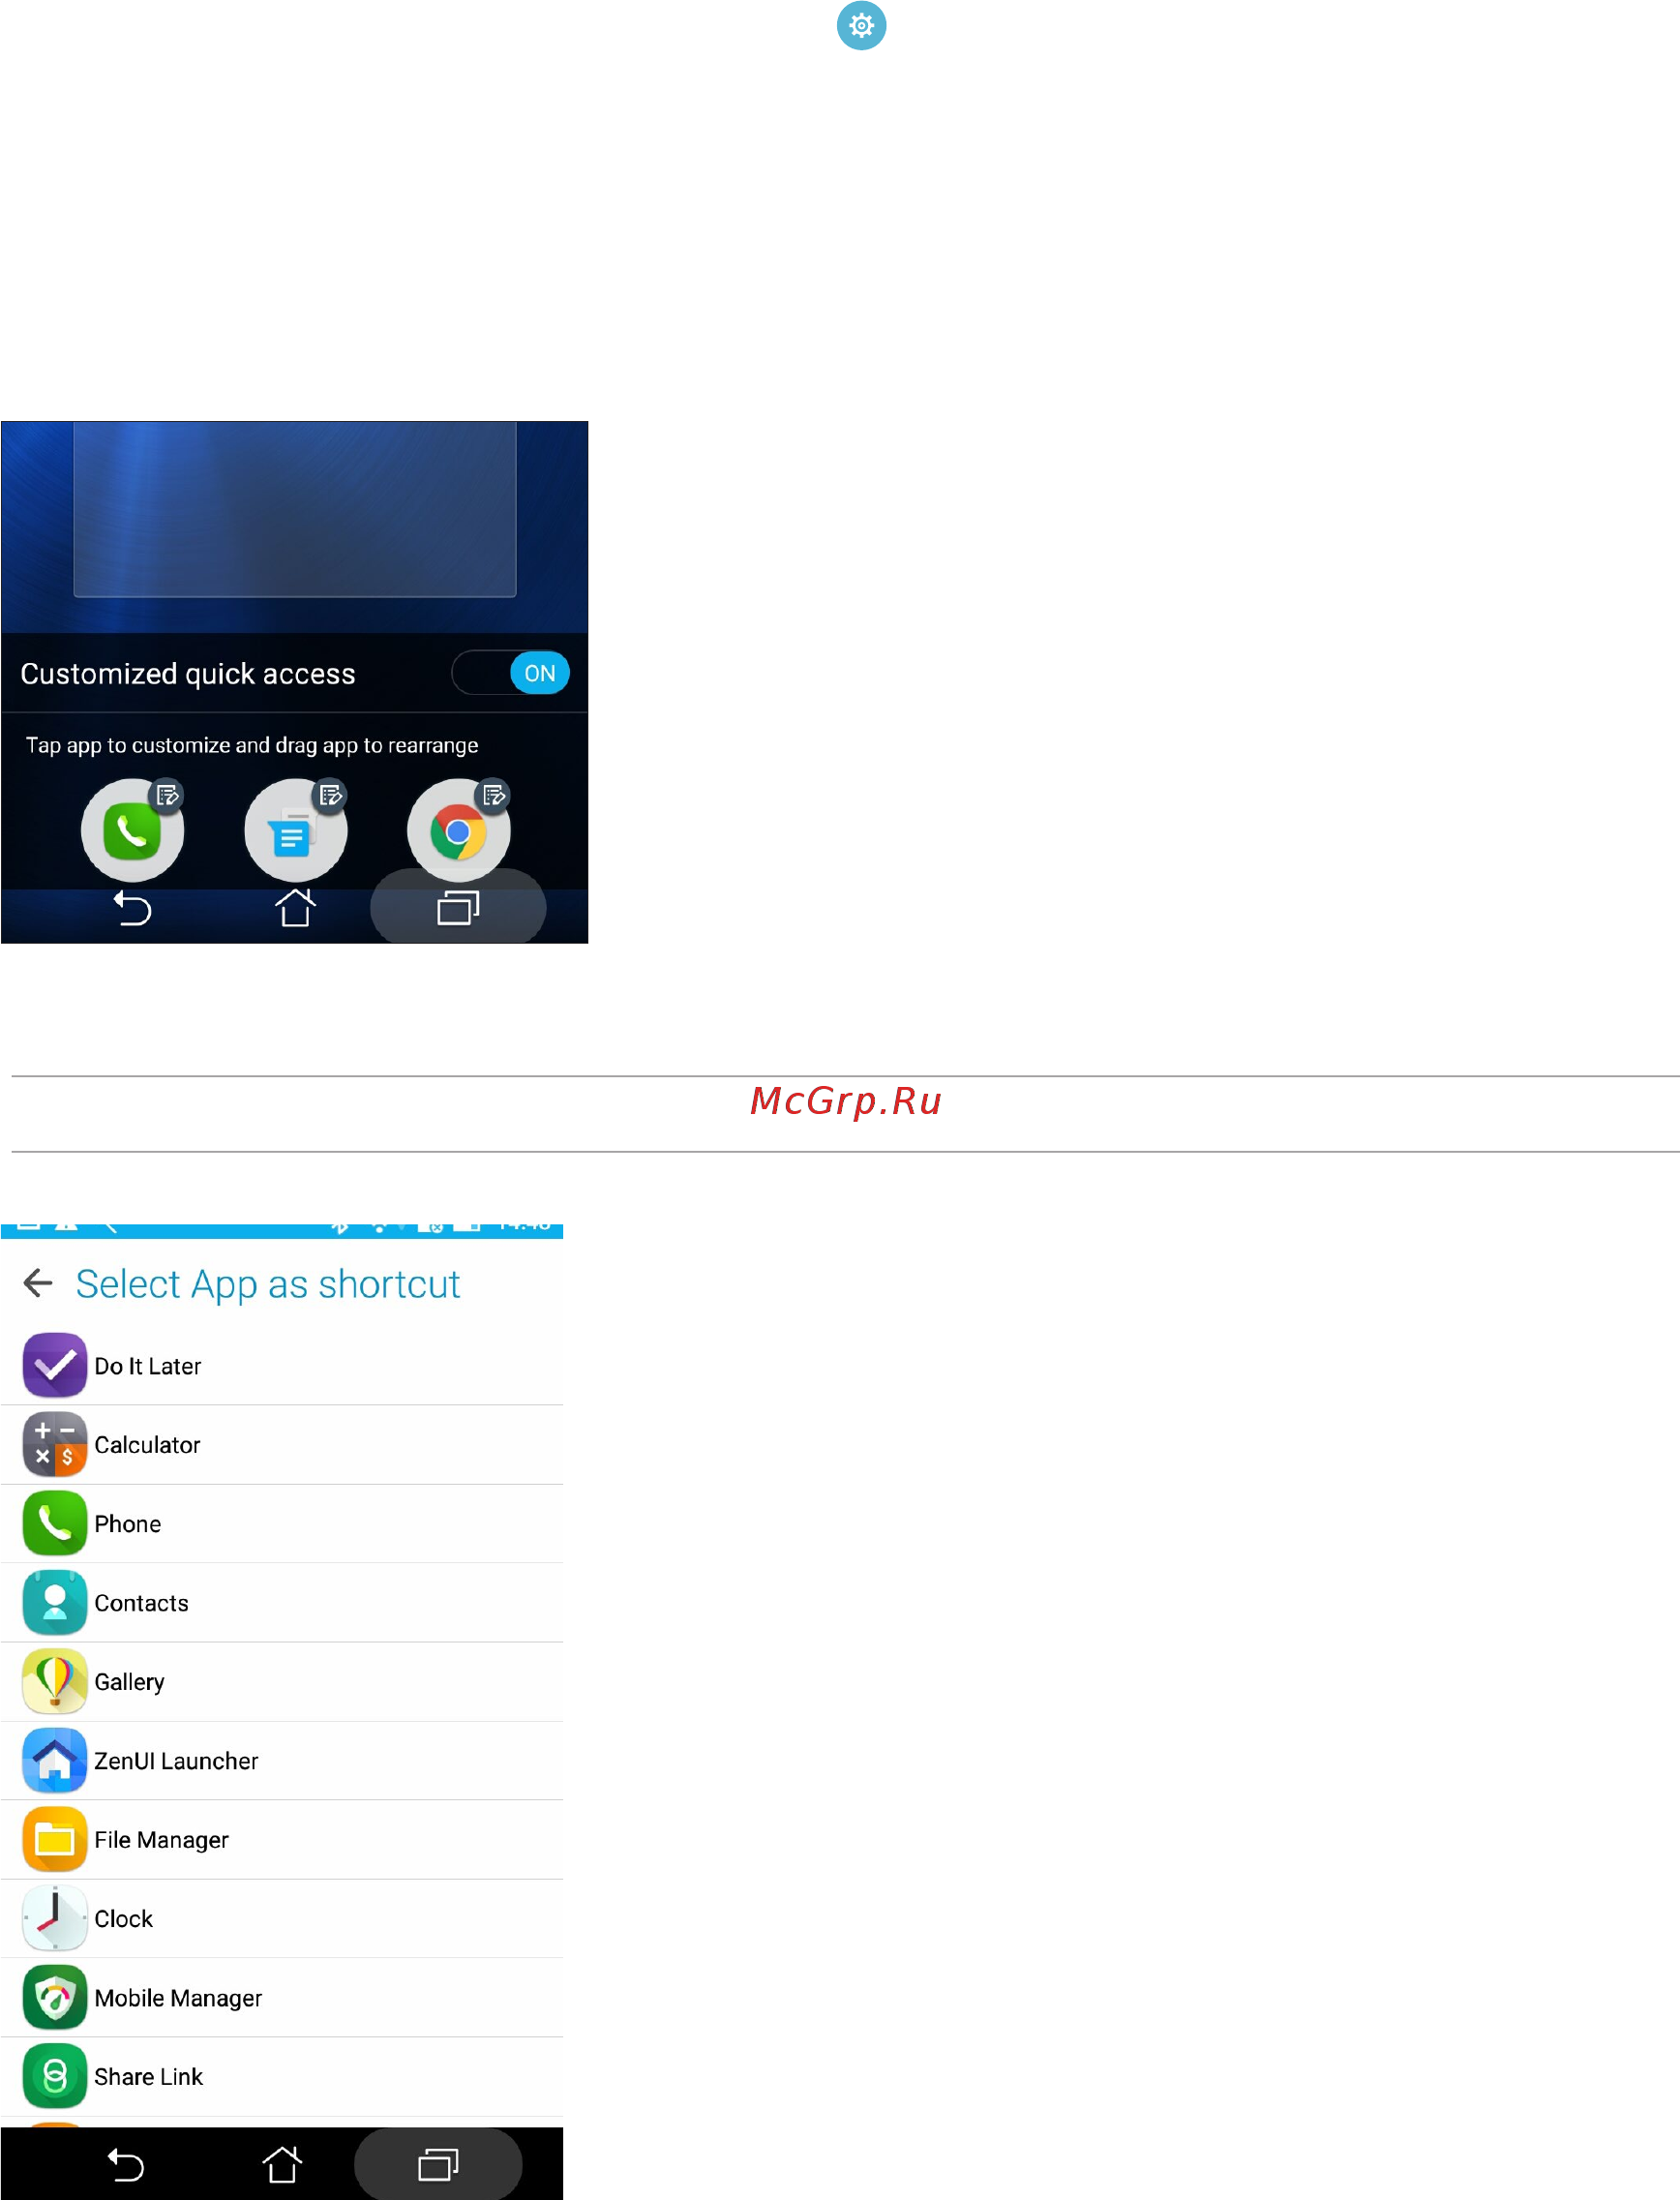Image resolution: width=1680 pixels, height=2200 pixels.
Task: Choose ZenUI Launcher as shortcut
Action: pos(282,1761)
